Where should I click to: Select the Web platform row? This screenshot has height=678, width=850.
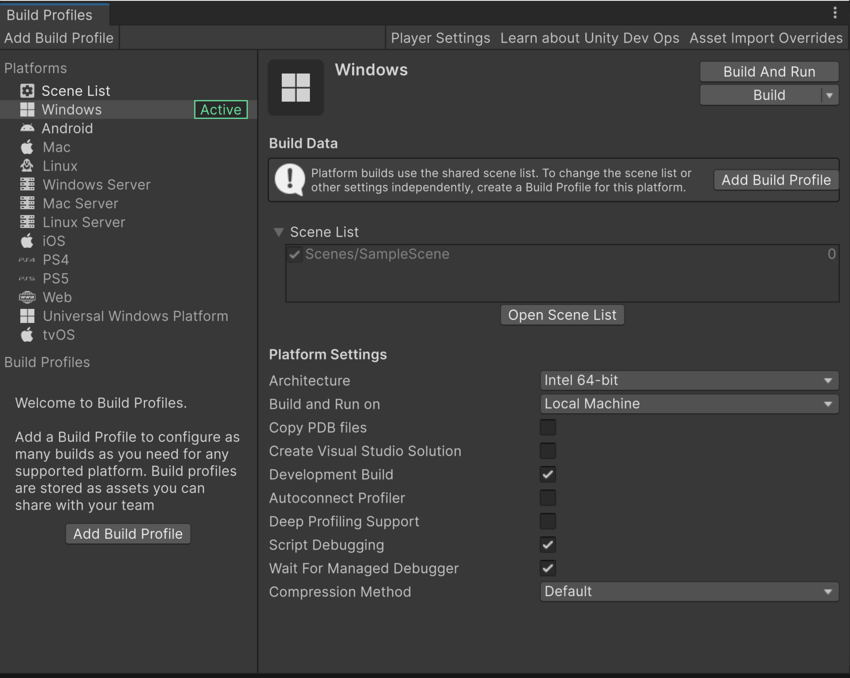[128, 297]
